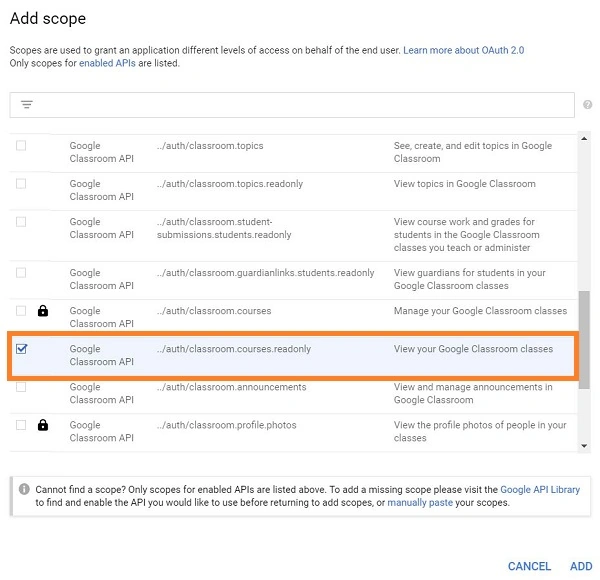Check the student-submissions.students.readonly checkbox
The height and width of the screenshot is (580, 600).
click(x=21, y=222)
